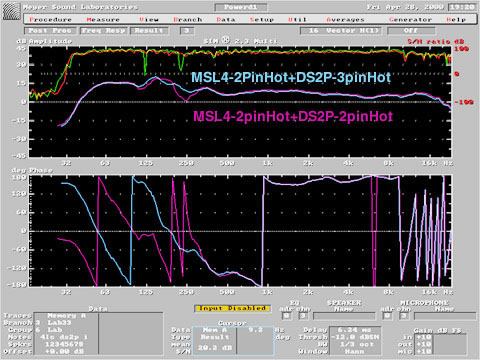Click the Powerd1 title field

point(241,7)
